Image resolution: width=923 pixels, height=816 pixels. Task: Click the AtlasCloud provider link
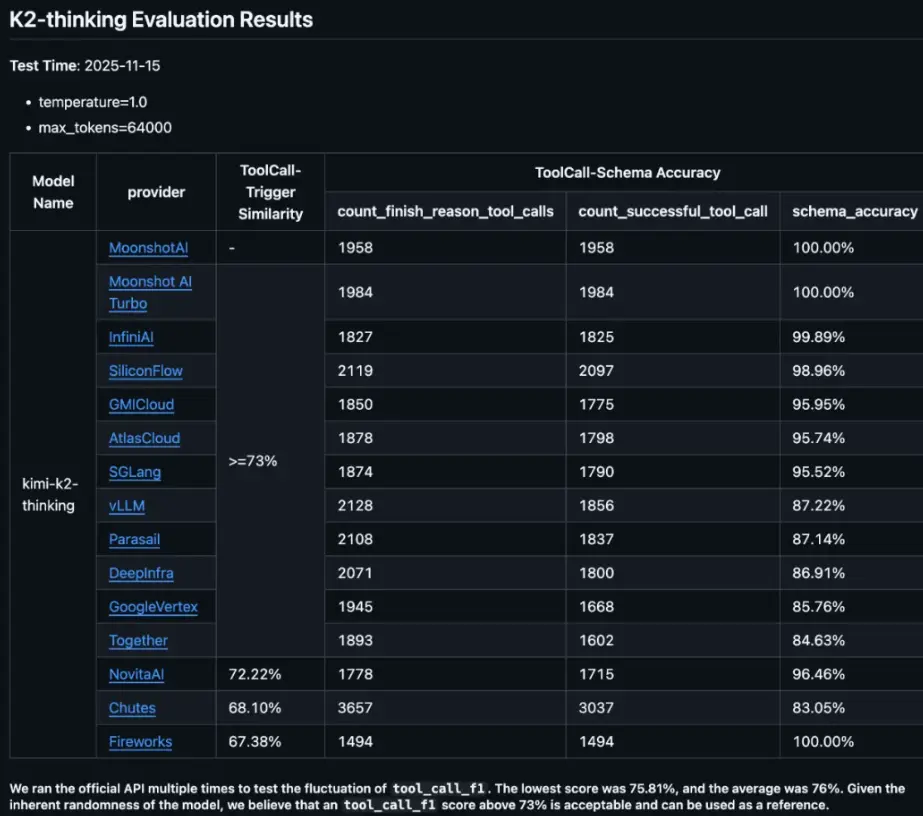tap(144, 438)
